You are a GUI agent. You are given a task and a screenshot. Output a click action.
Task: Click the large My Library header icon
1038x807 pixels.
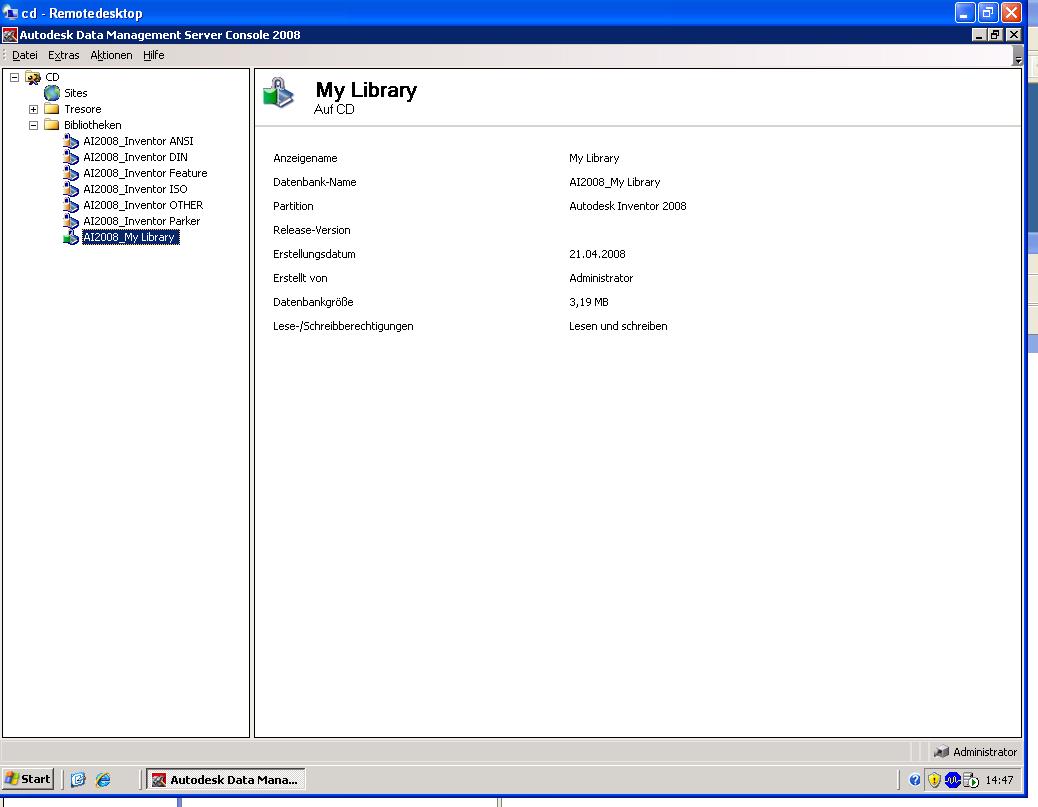click(x=279, y=92)
